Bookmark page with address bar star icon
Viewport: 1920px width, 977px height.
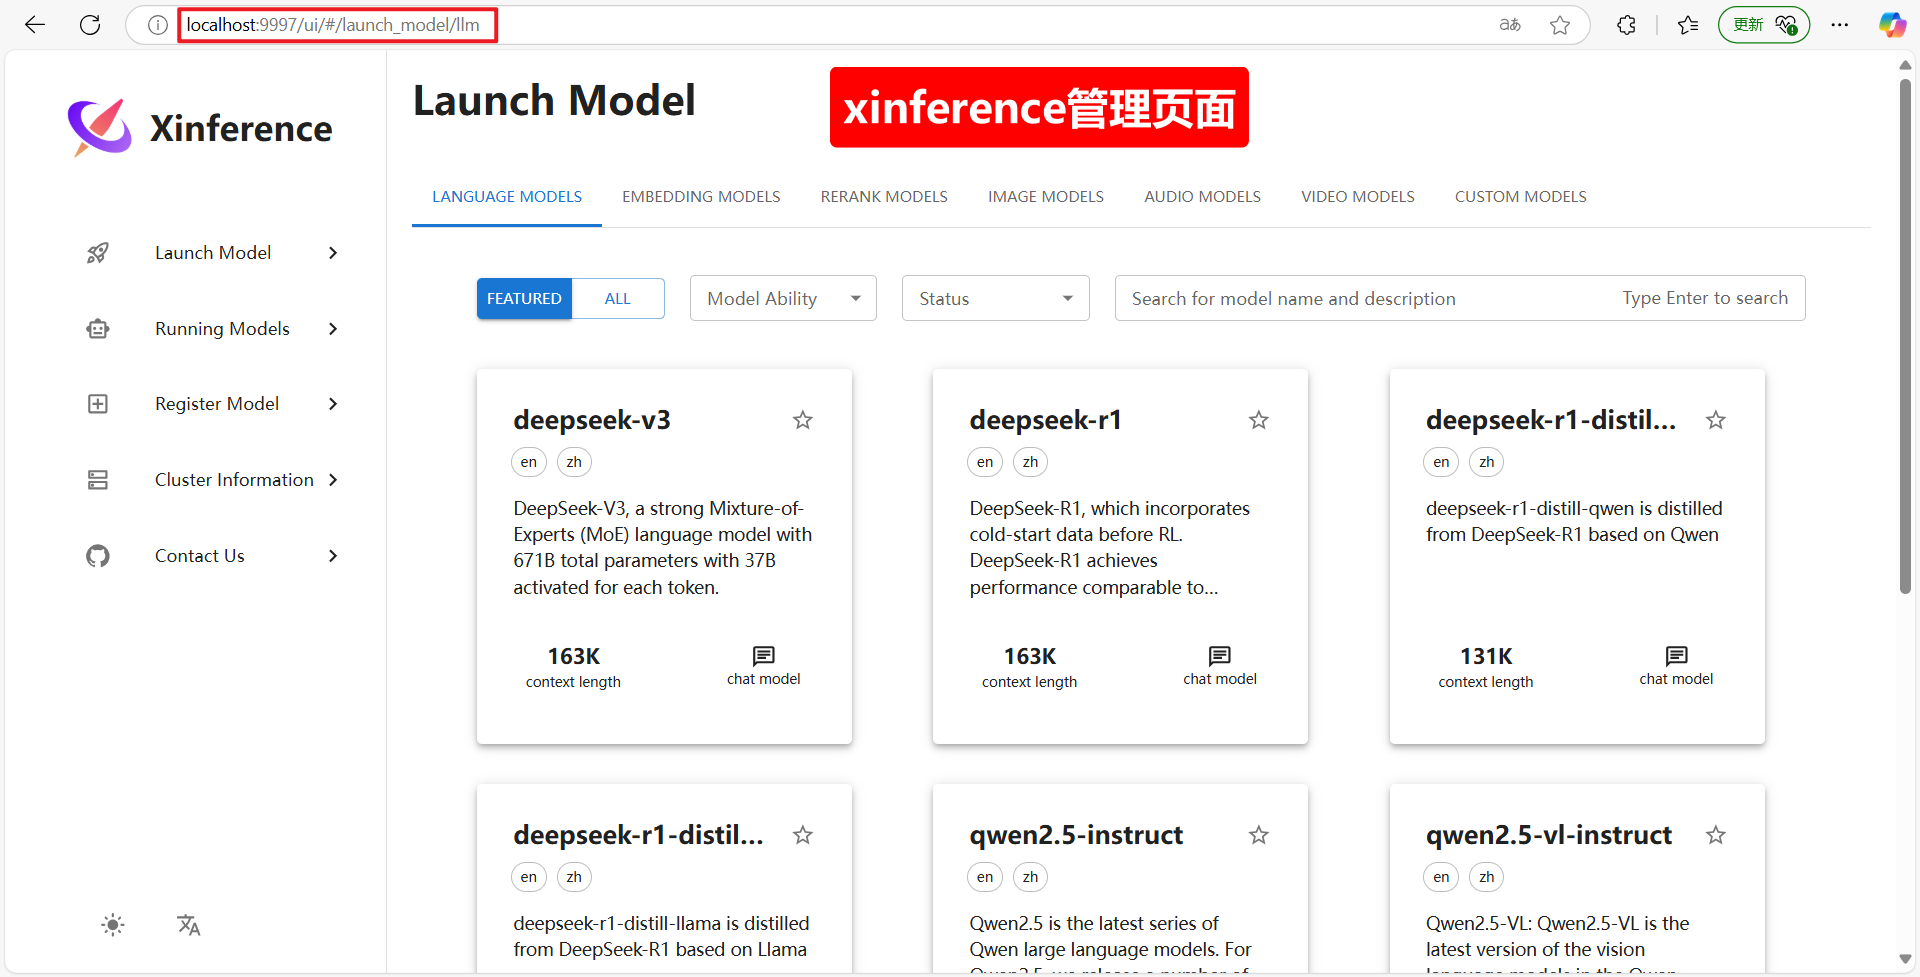click(x=1560, y=25)
